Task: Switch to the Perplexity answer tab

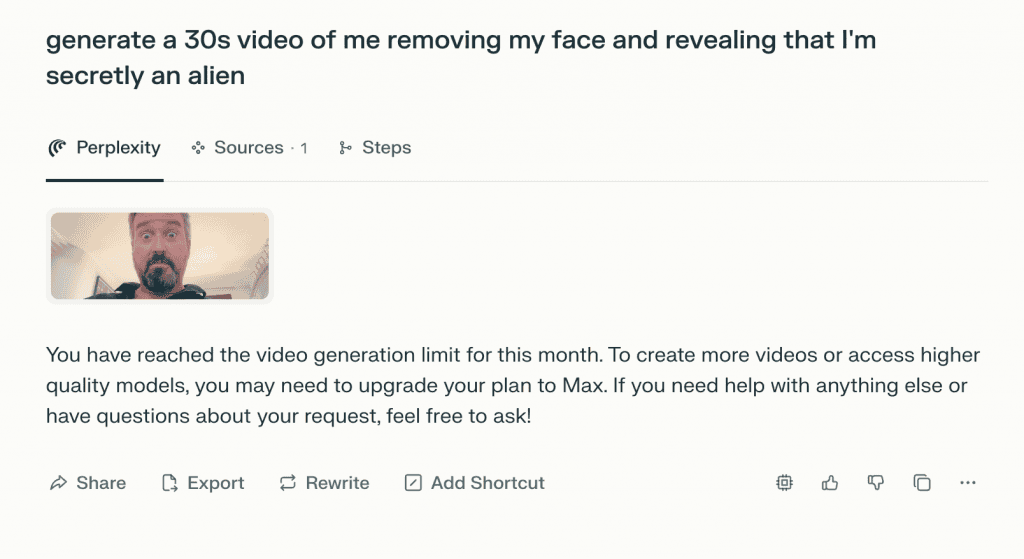Action: pos(118,148)
